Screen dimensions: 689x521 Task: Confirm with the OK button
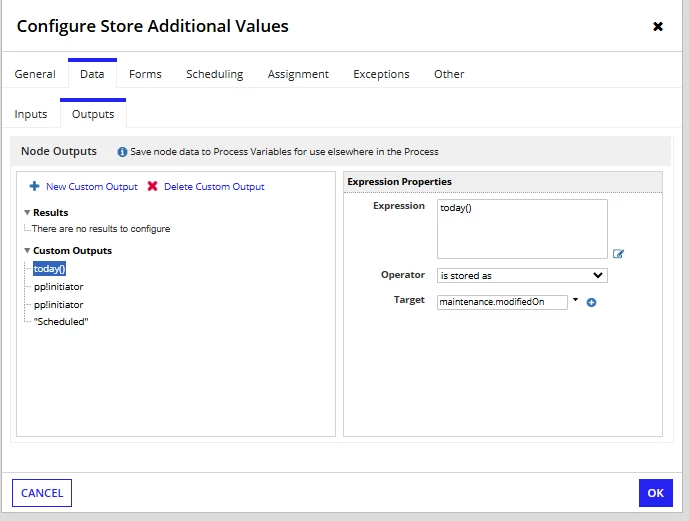pos(656,493)
